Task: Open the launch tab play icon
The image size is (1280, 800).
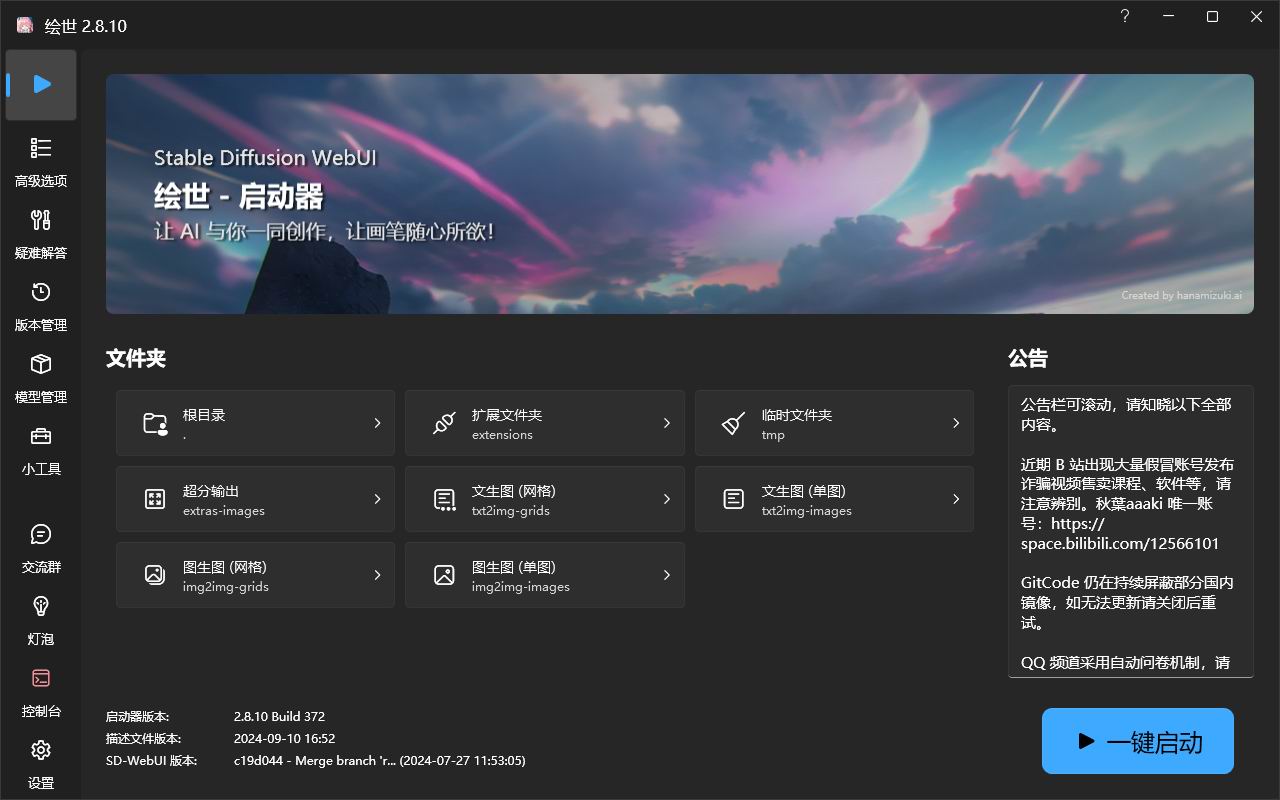Action: tap(42, 84)
